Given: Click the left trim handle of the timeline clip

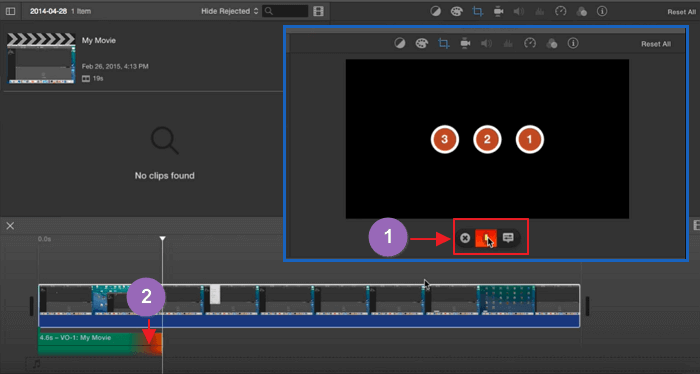Looking at the screenshot, I should click(x=32, y=306).
